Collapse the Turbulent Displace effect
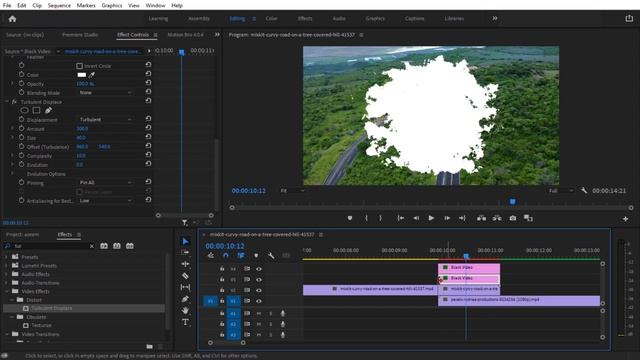 click(7, 102)
